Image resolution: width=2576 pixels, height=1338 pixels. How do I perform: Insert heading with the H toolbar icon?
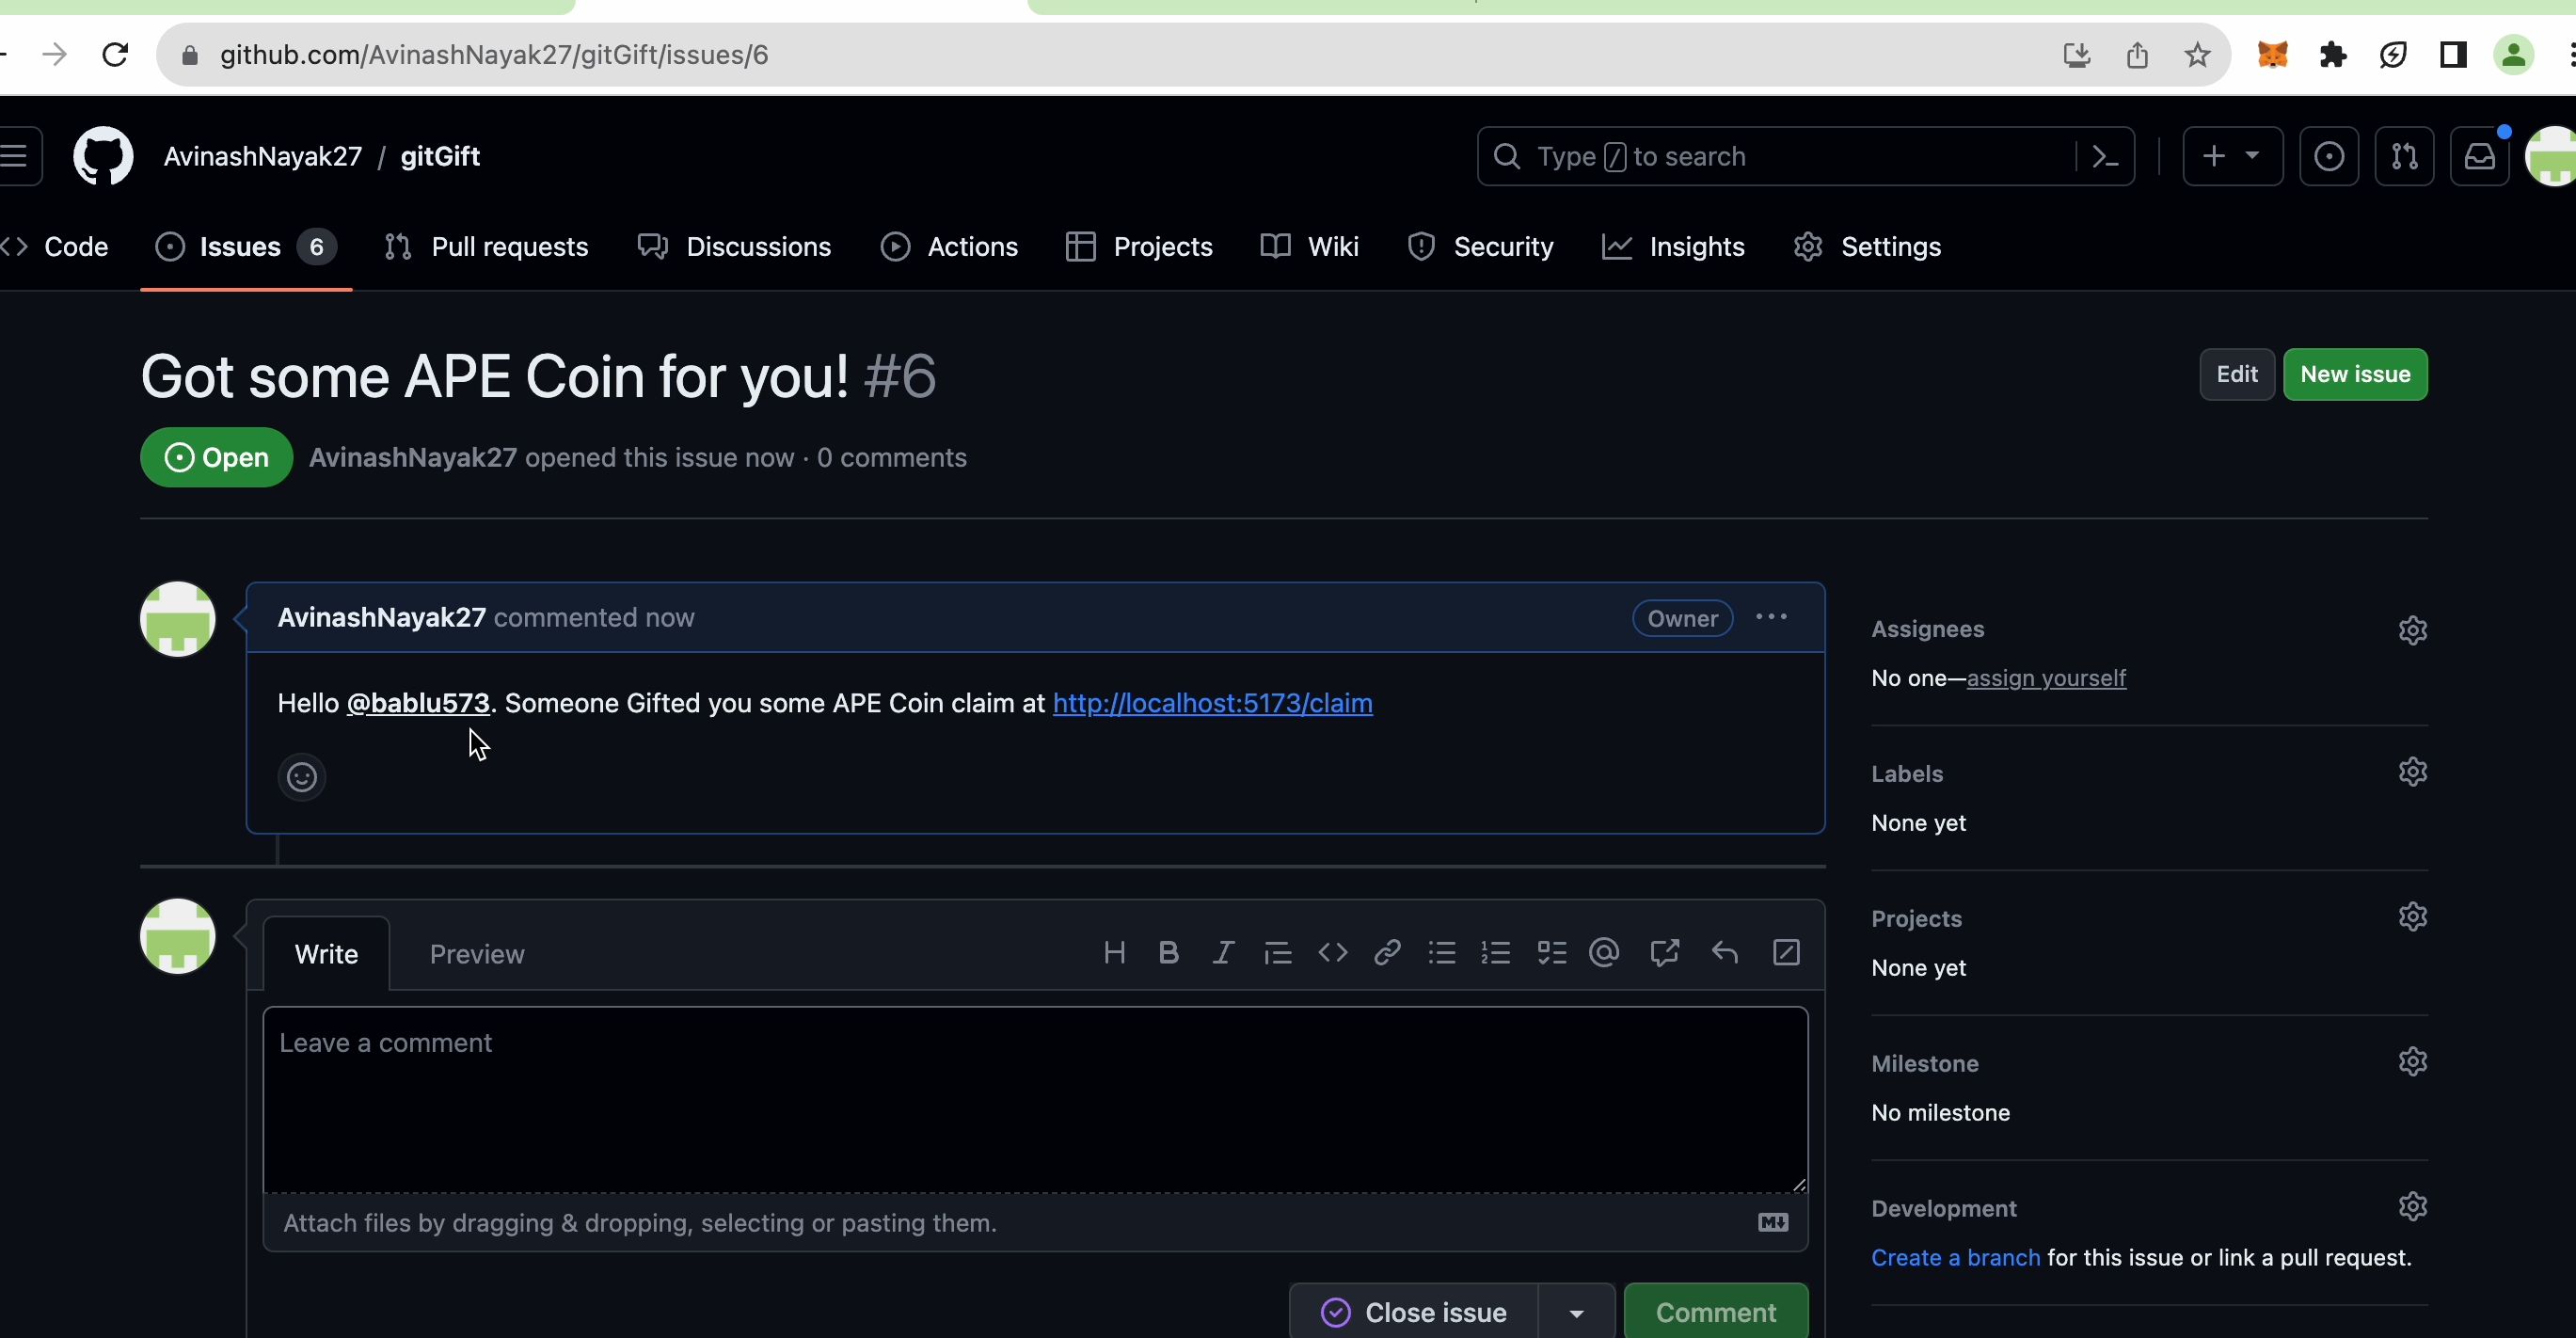(1114, 953)
